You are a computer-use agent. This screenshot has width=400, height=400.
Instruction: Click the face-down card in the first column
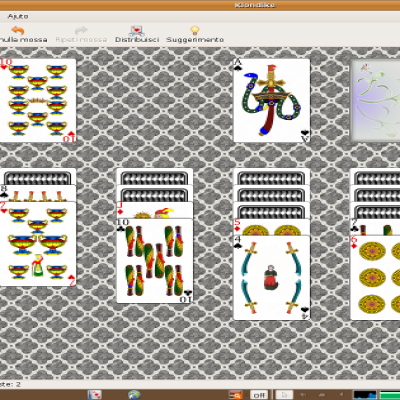tap(38, 177)
